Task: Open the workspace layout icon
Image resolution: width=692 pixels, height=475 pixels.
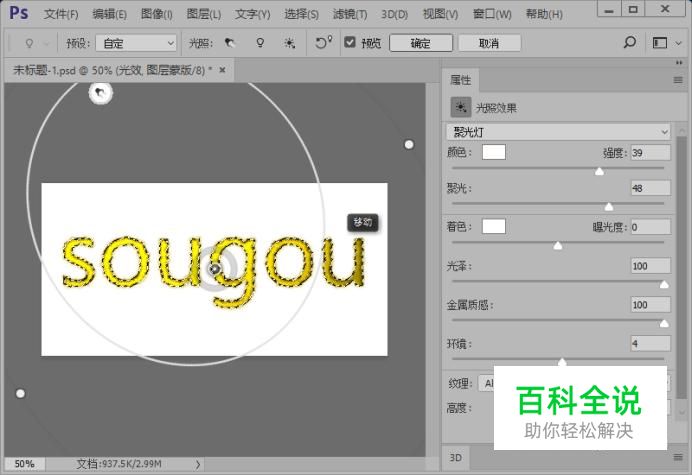Action: 660,43
